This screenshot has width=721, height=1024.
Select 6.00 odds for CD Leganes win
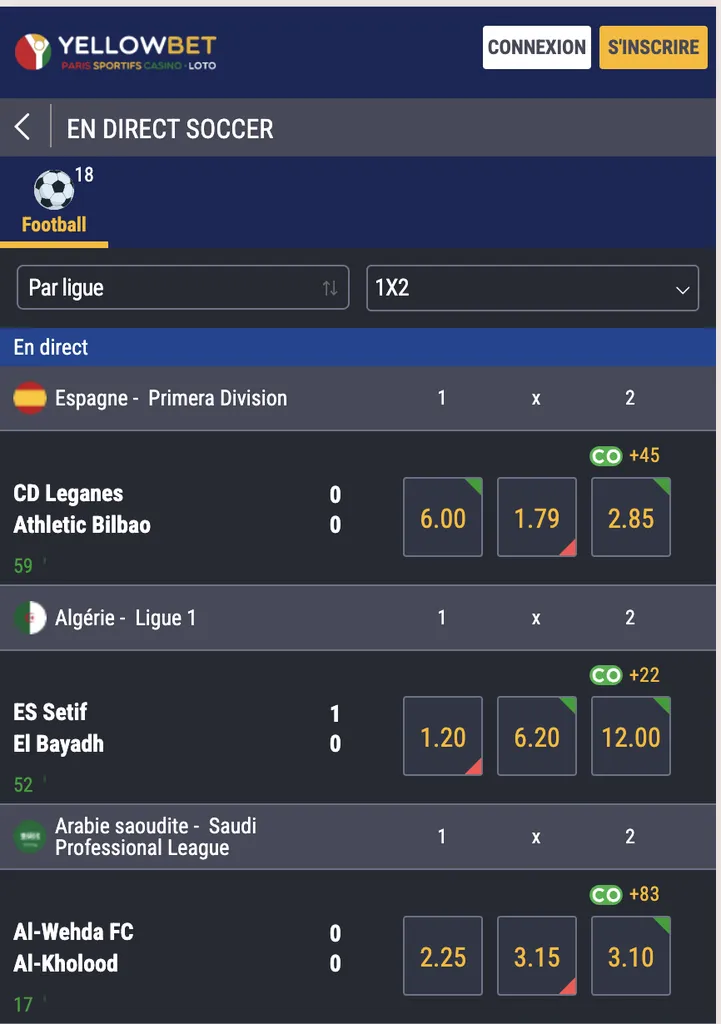coord(442,517)
